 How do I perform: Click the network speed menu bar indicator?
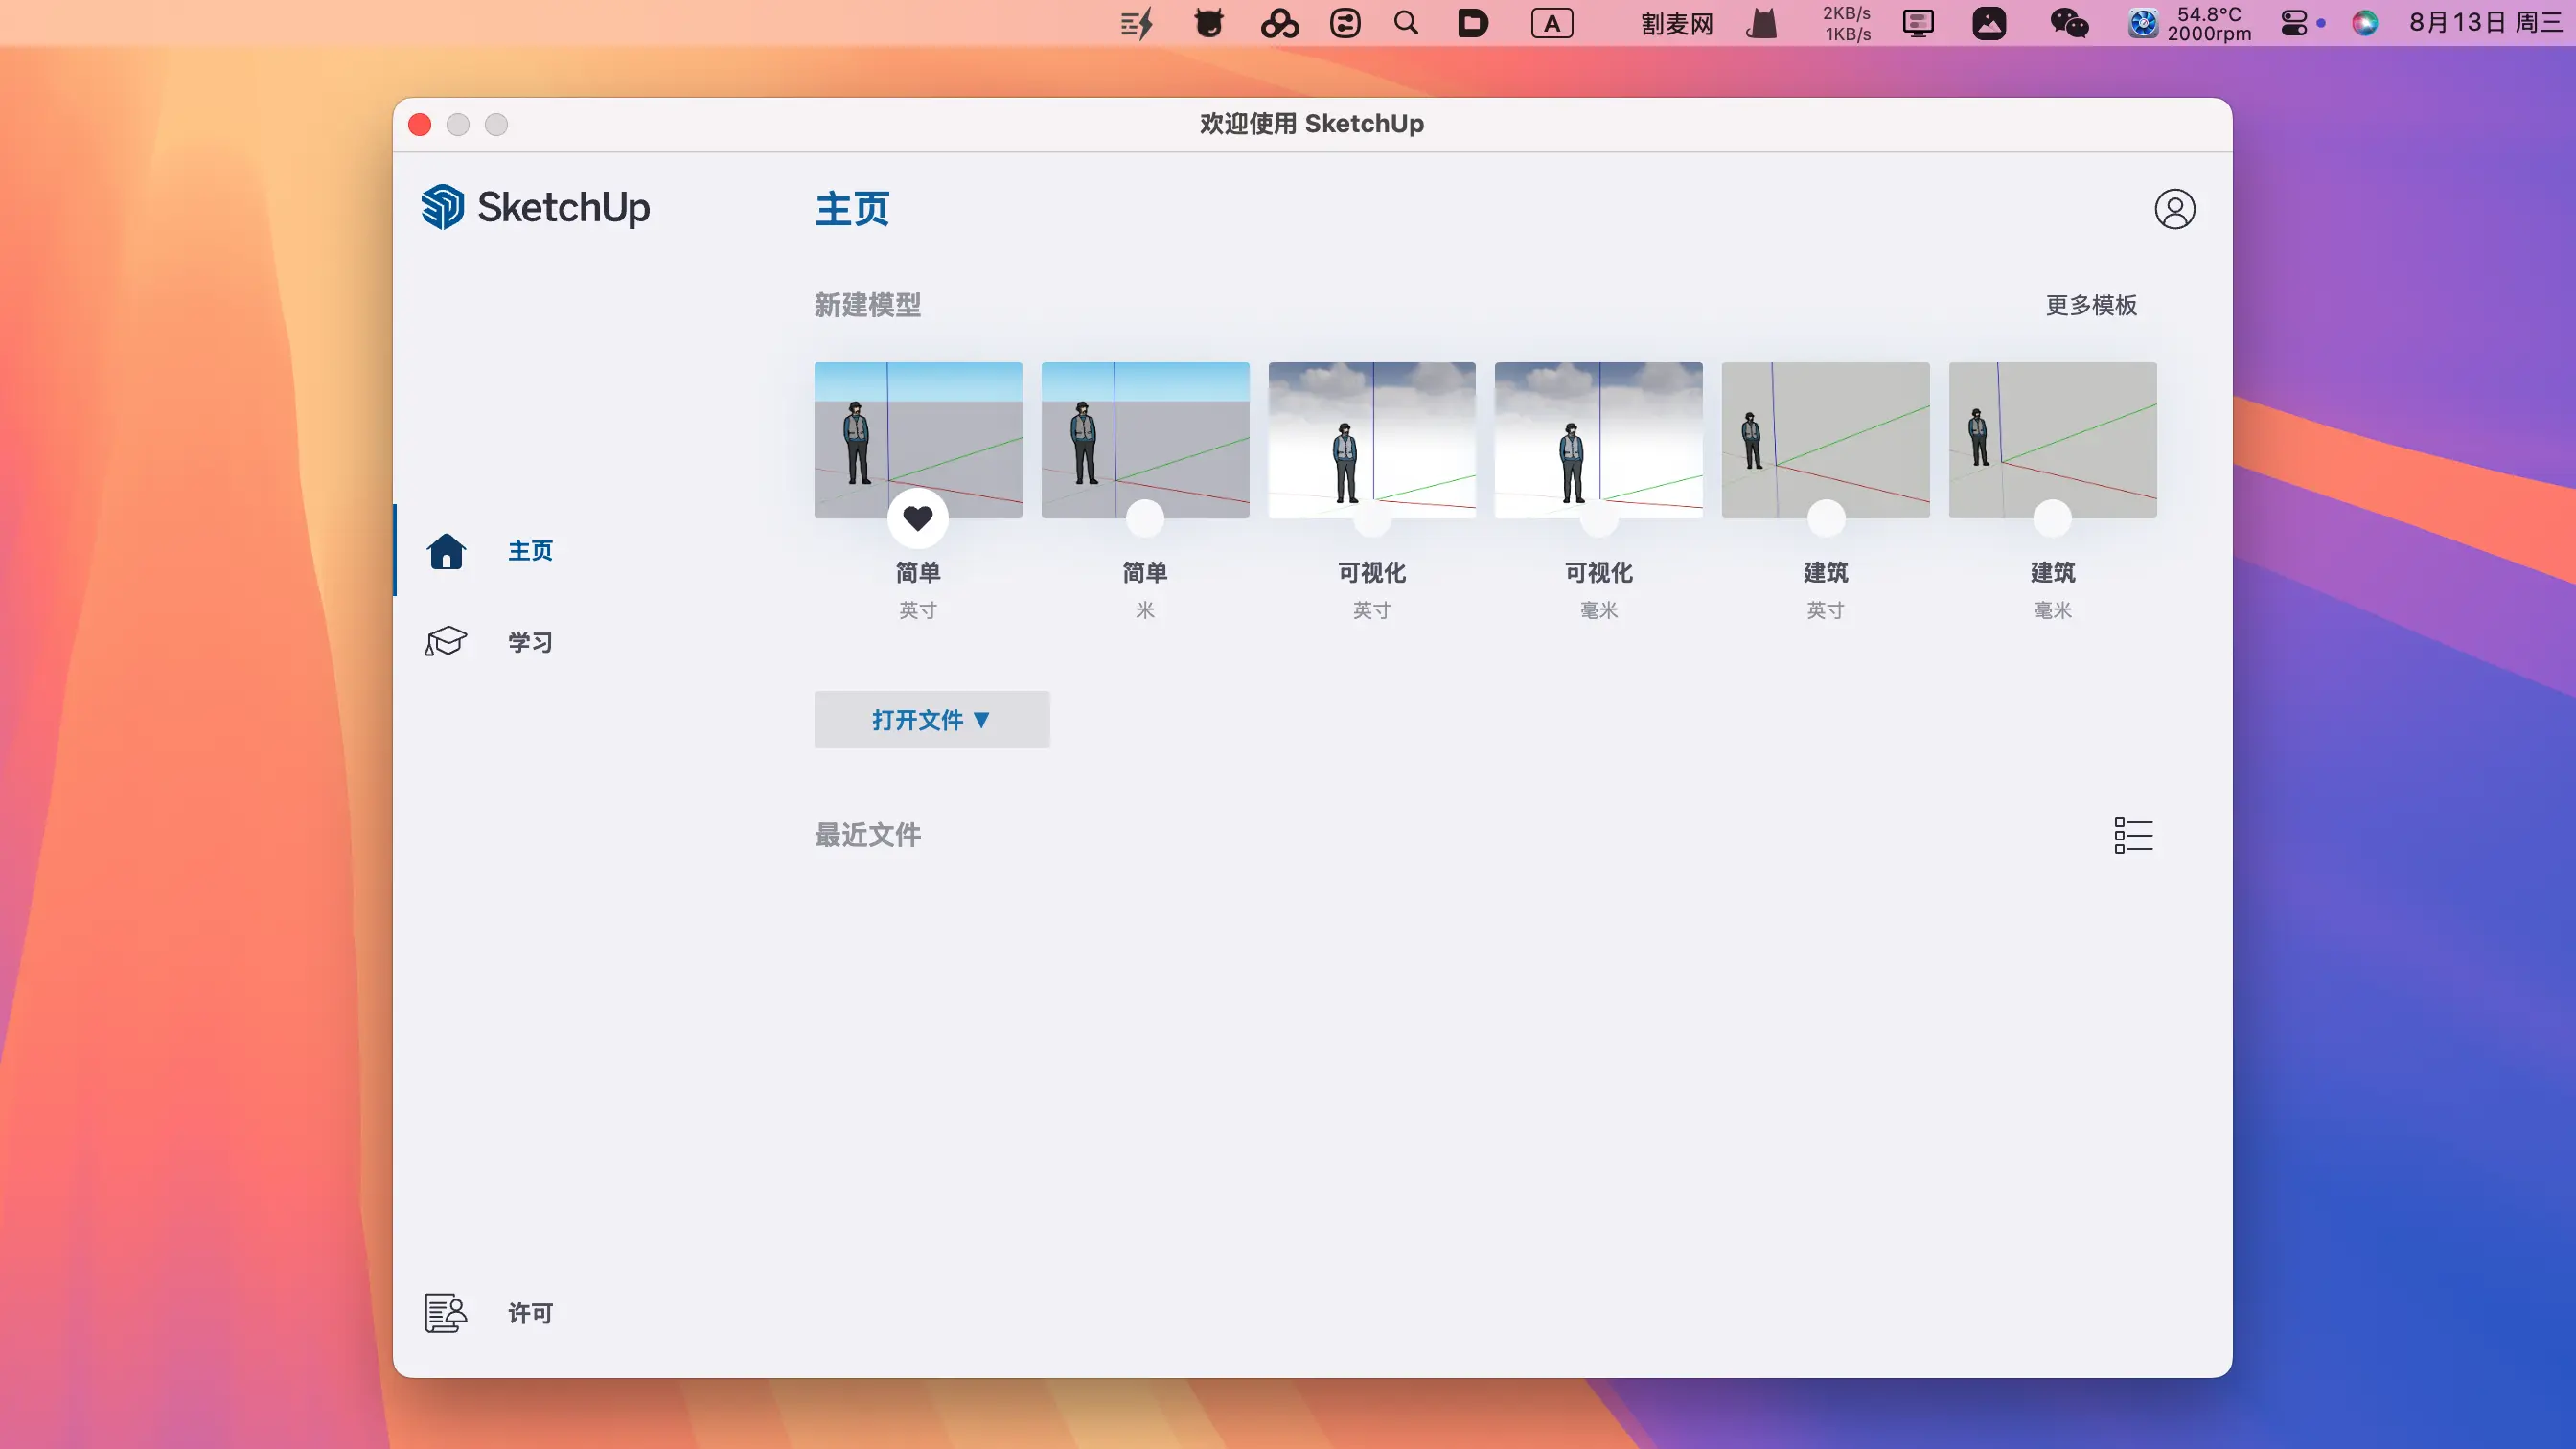pos(1846,23)
